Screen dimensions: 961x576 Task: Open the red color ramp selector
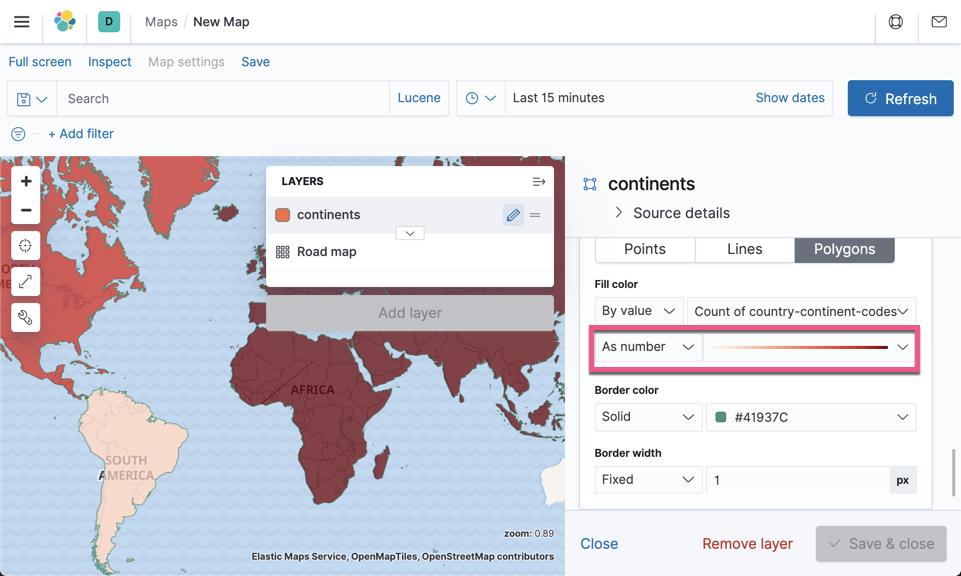point(809,347)
